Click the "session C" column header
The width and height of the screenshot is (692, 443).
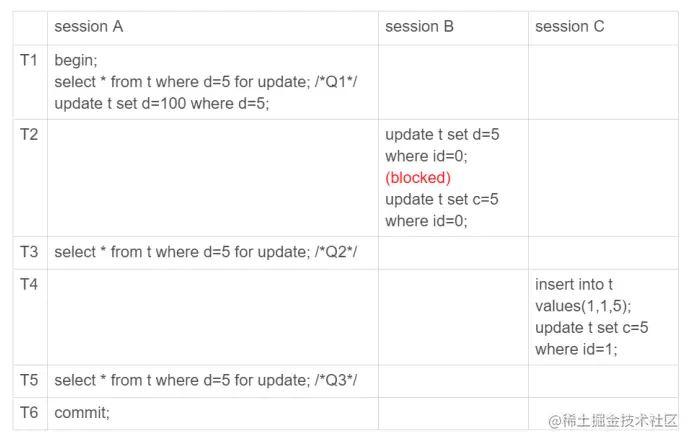569,26
